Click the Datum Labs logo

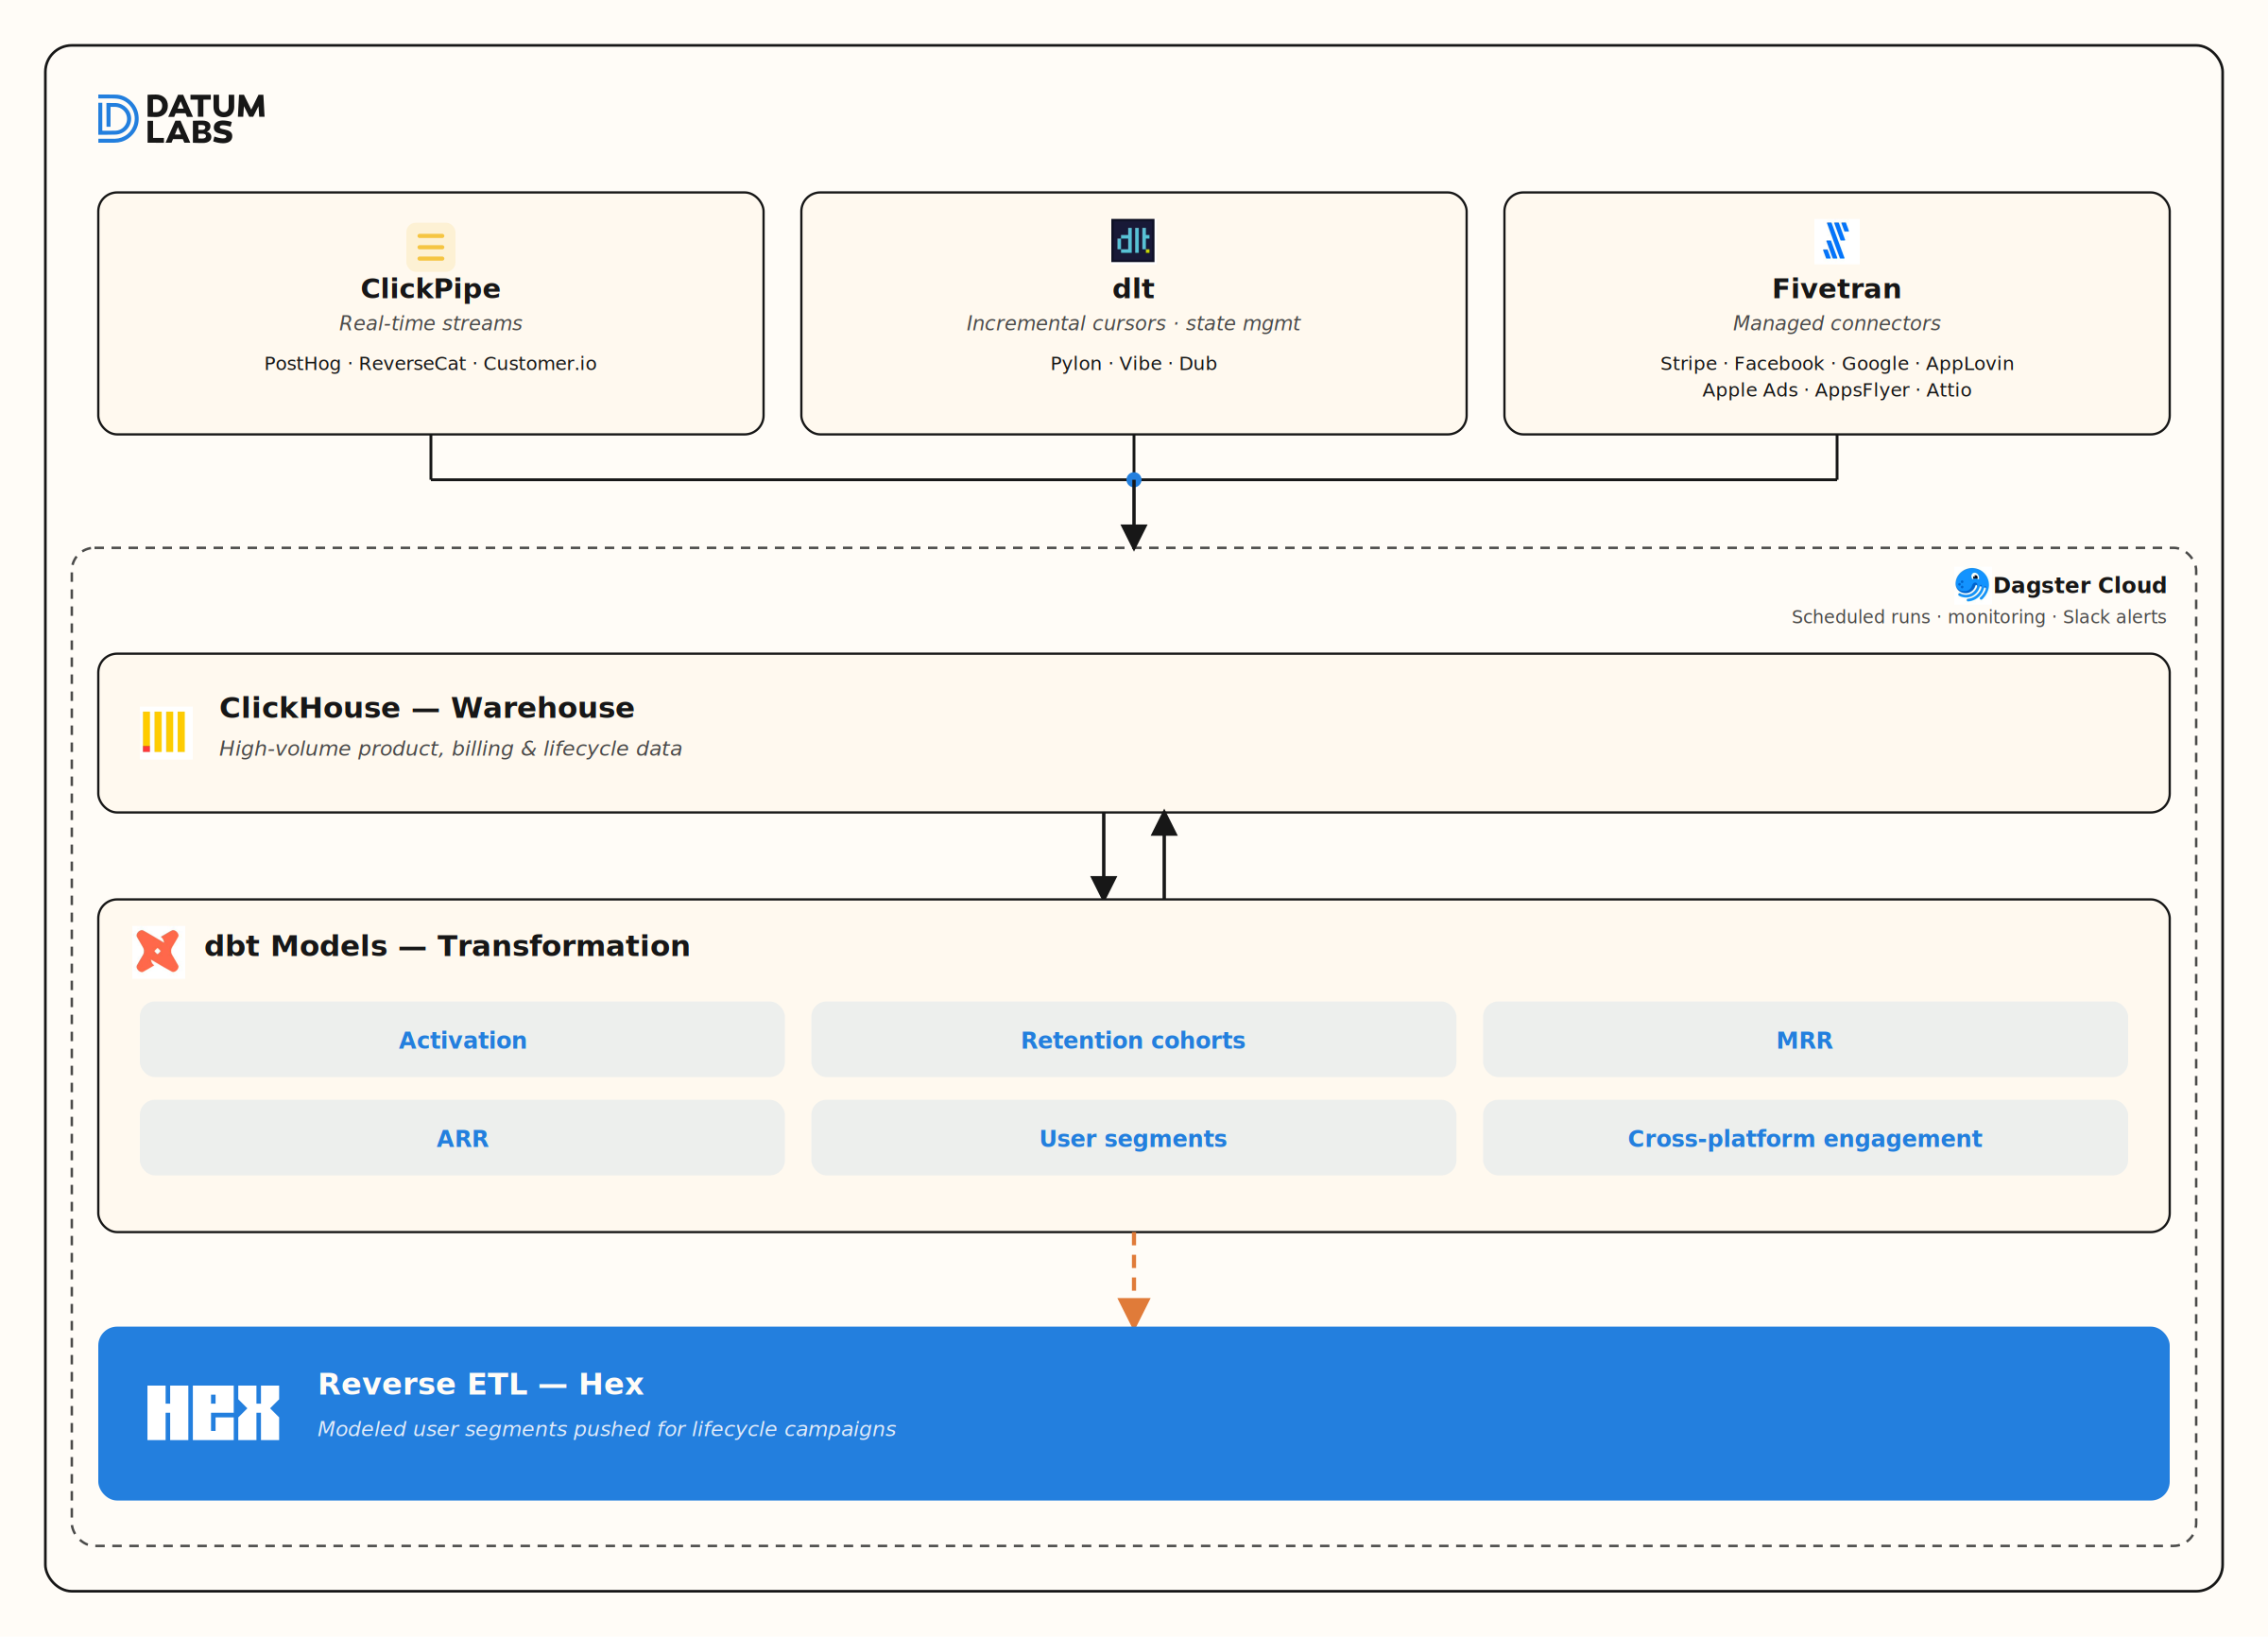click(x=181, y=119)
